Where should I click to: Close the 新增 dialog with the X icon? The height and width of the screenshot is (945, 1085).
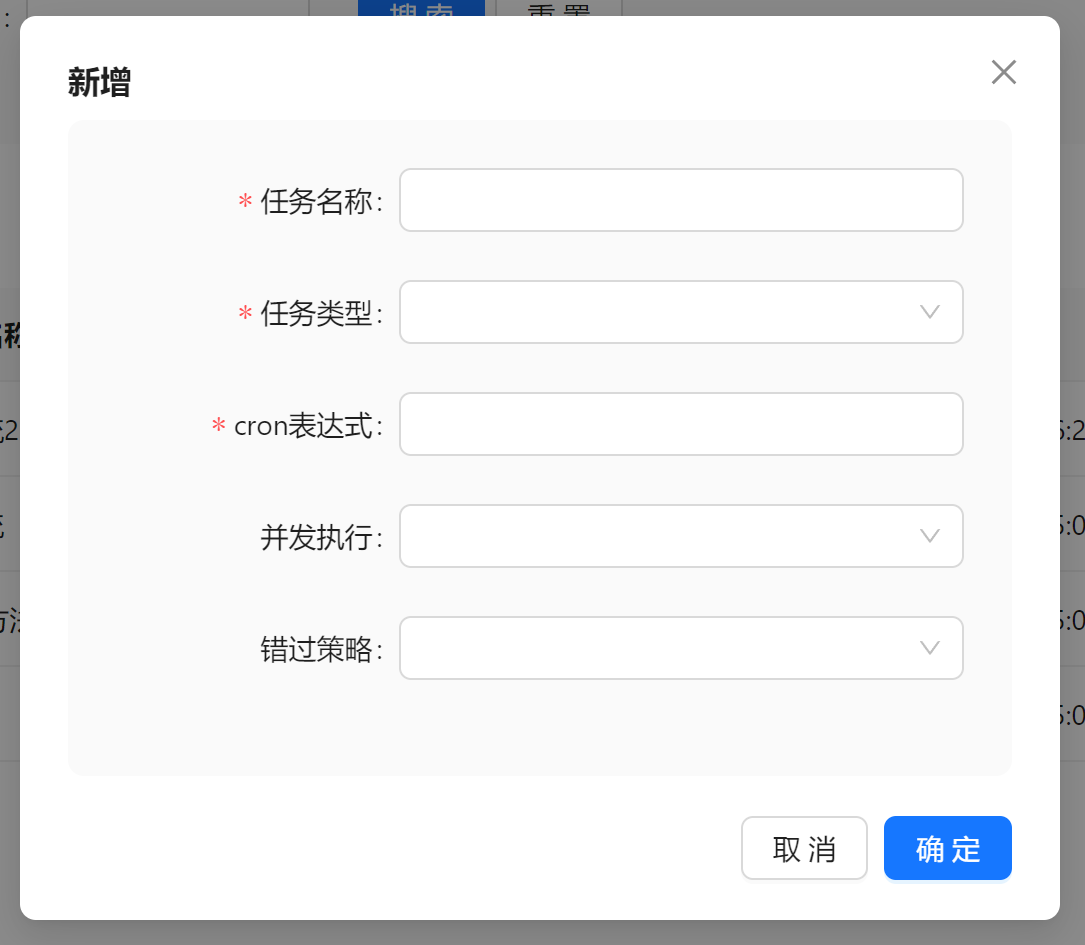coord(1003,72)
